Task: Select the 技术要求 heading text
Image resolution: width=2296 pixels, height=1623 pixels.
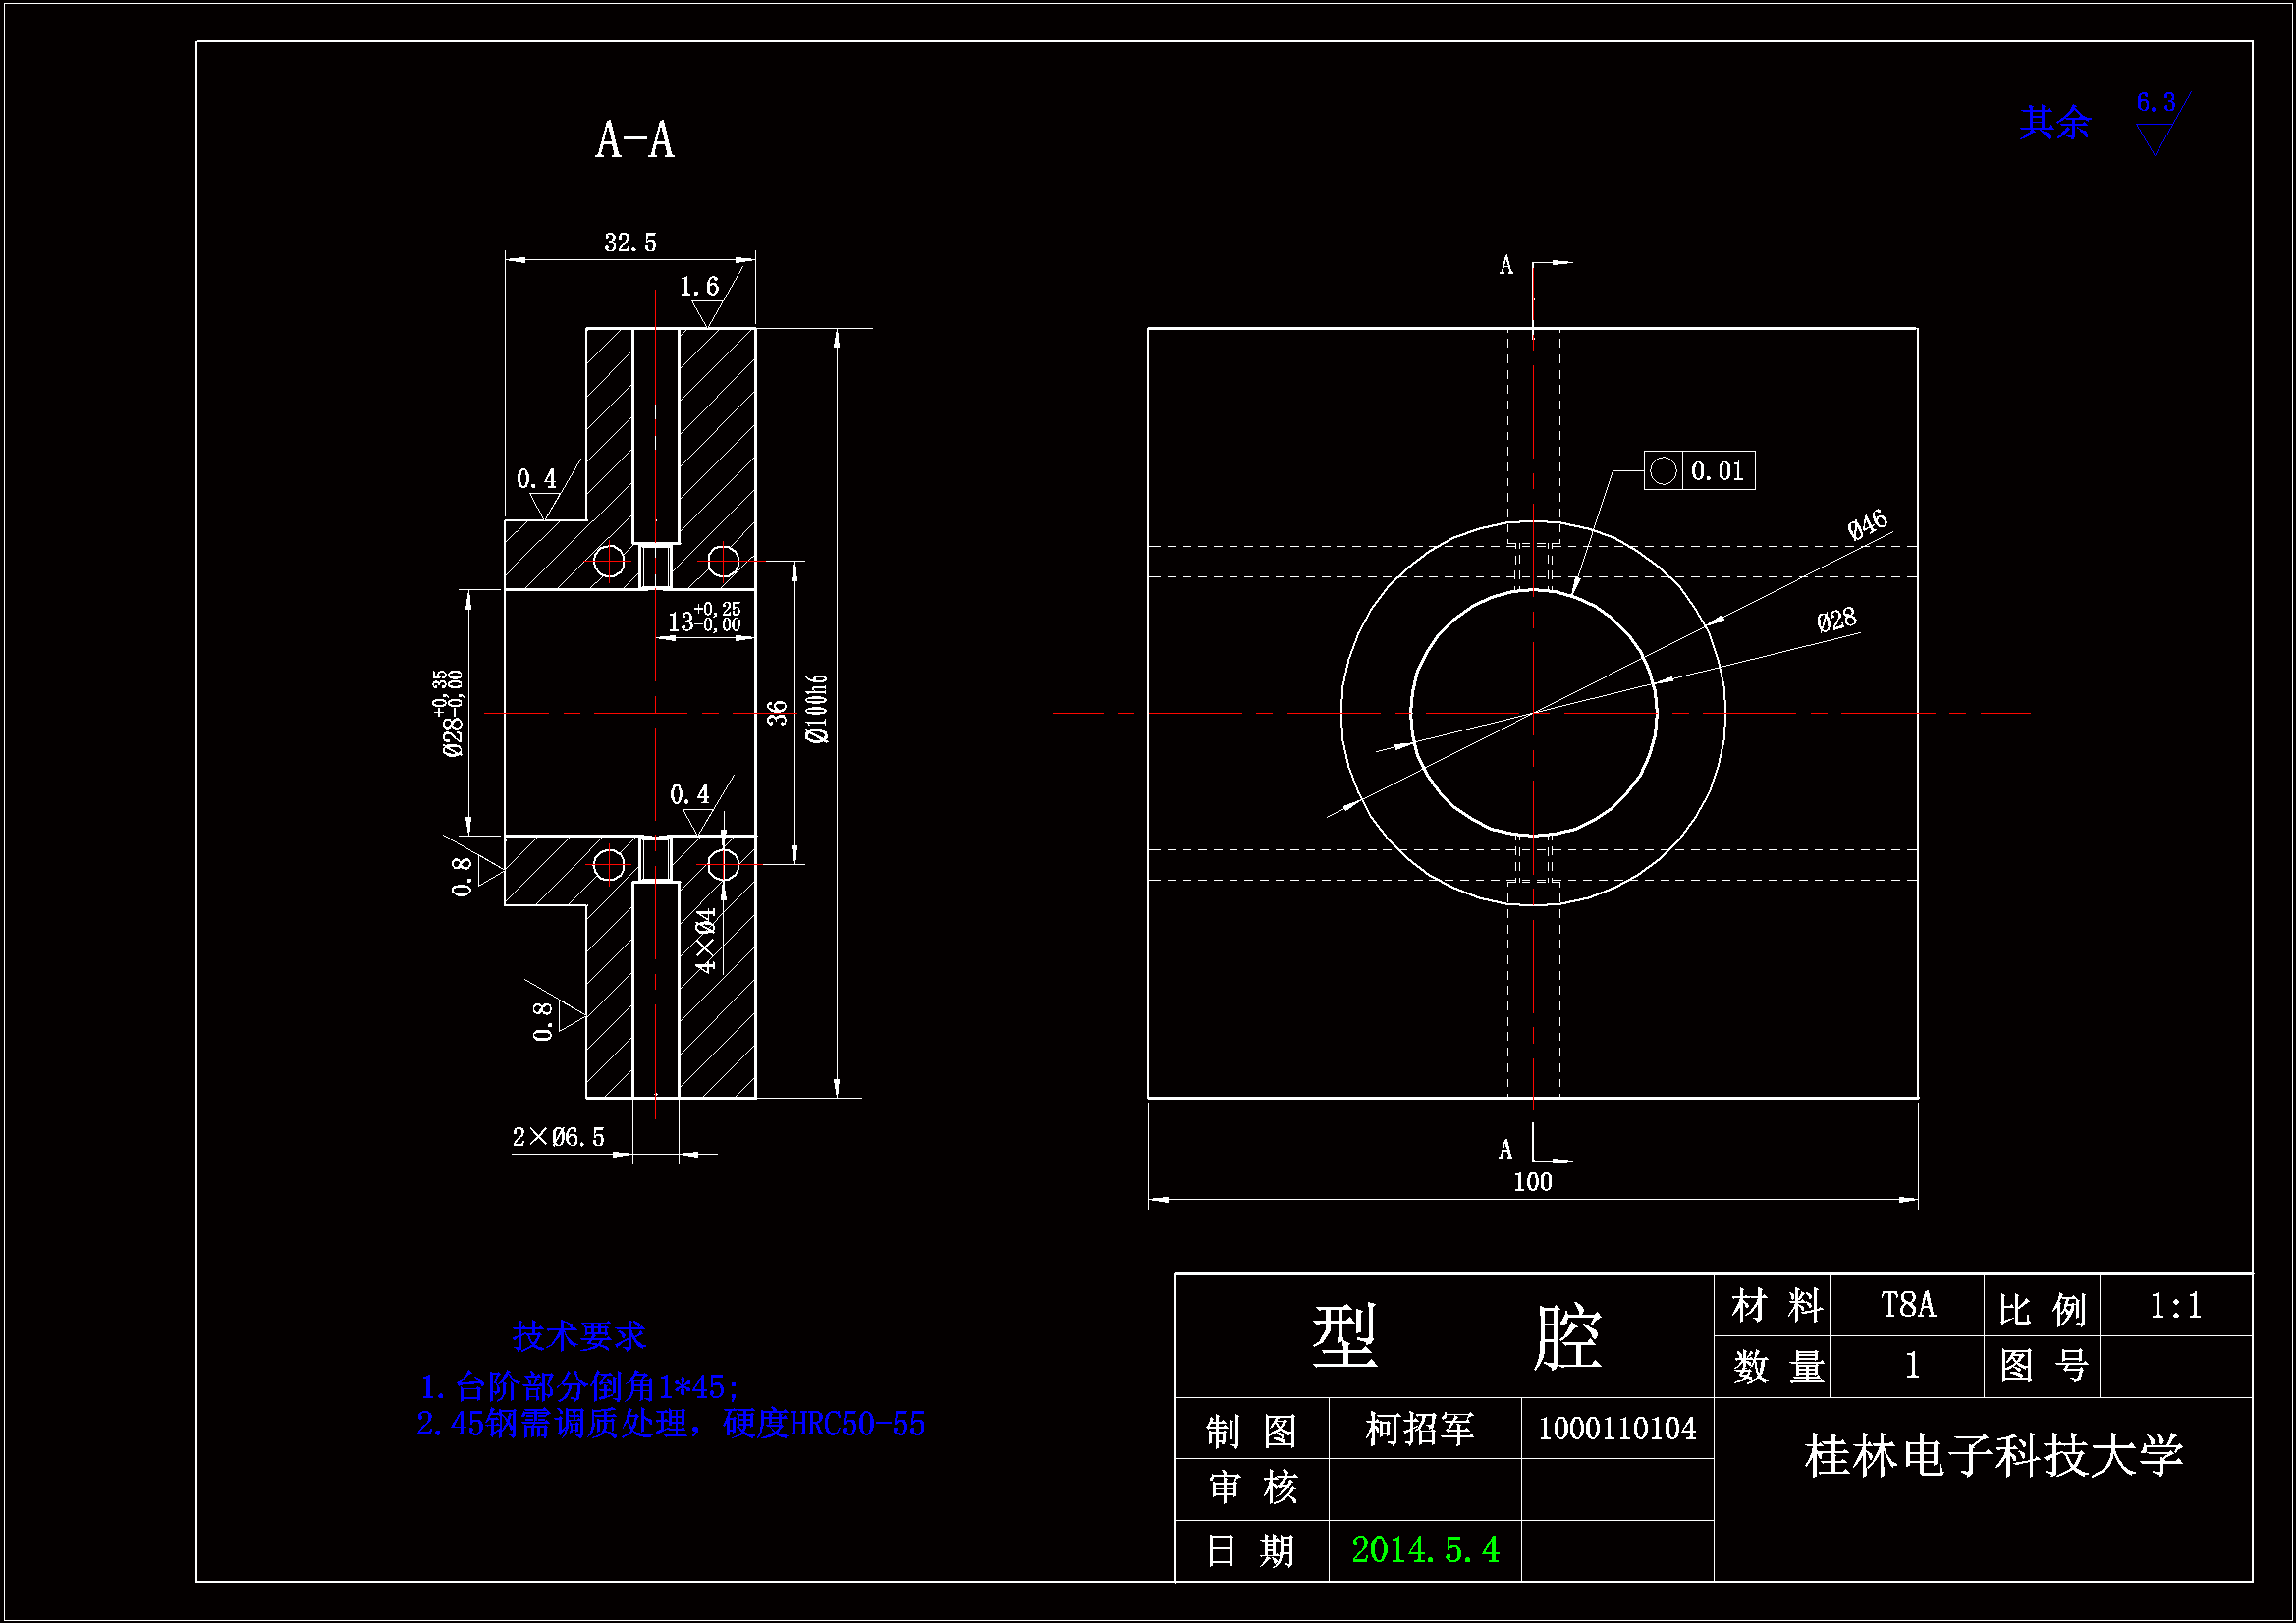Action: click(579, 1335)
